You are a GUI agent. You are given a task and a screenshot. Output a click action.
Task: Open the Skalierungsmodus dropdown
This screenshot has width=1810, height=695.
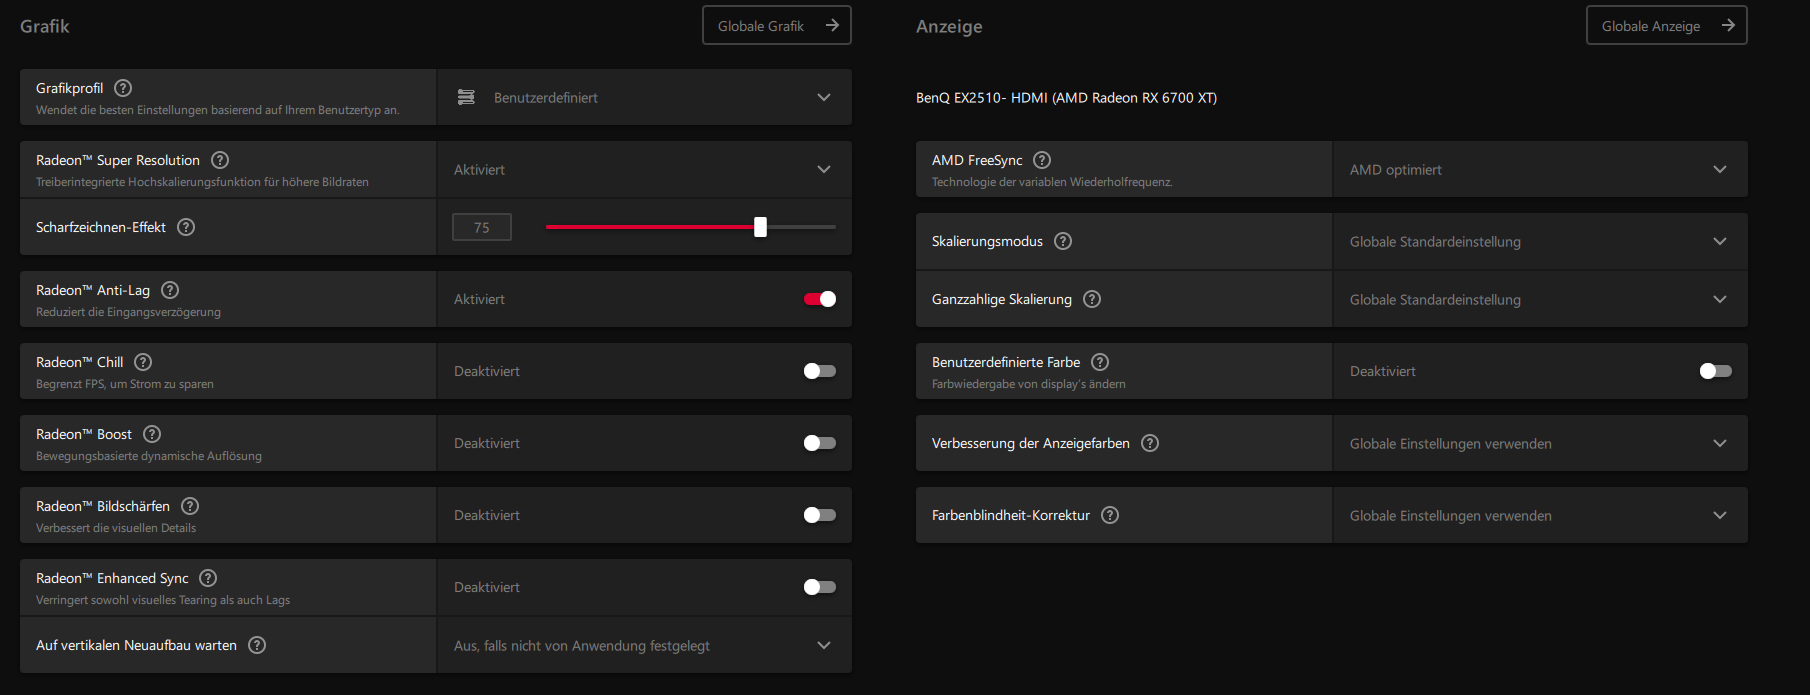point(1540,242)
